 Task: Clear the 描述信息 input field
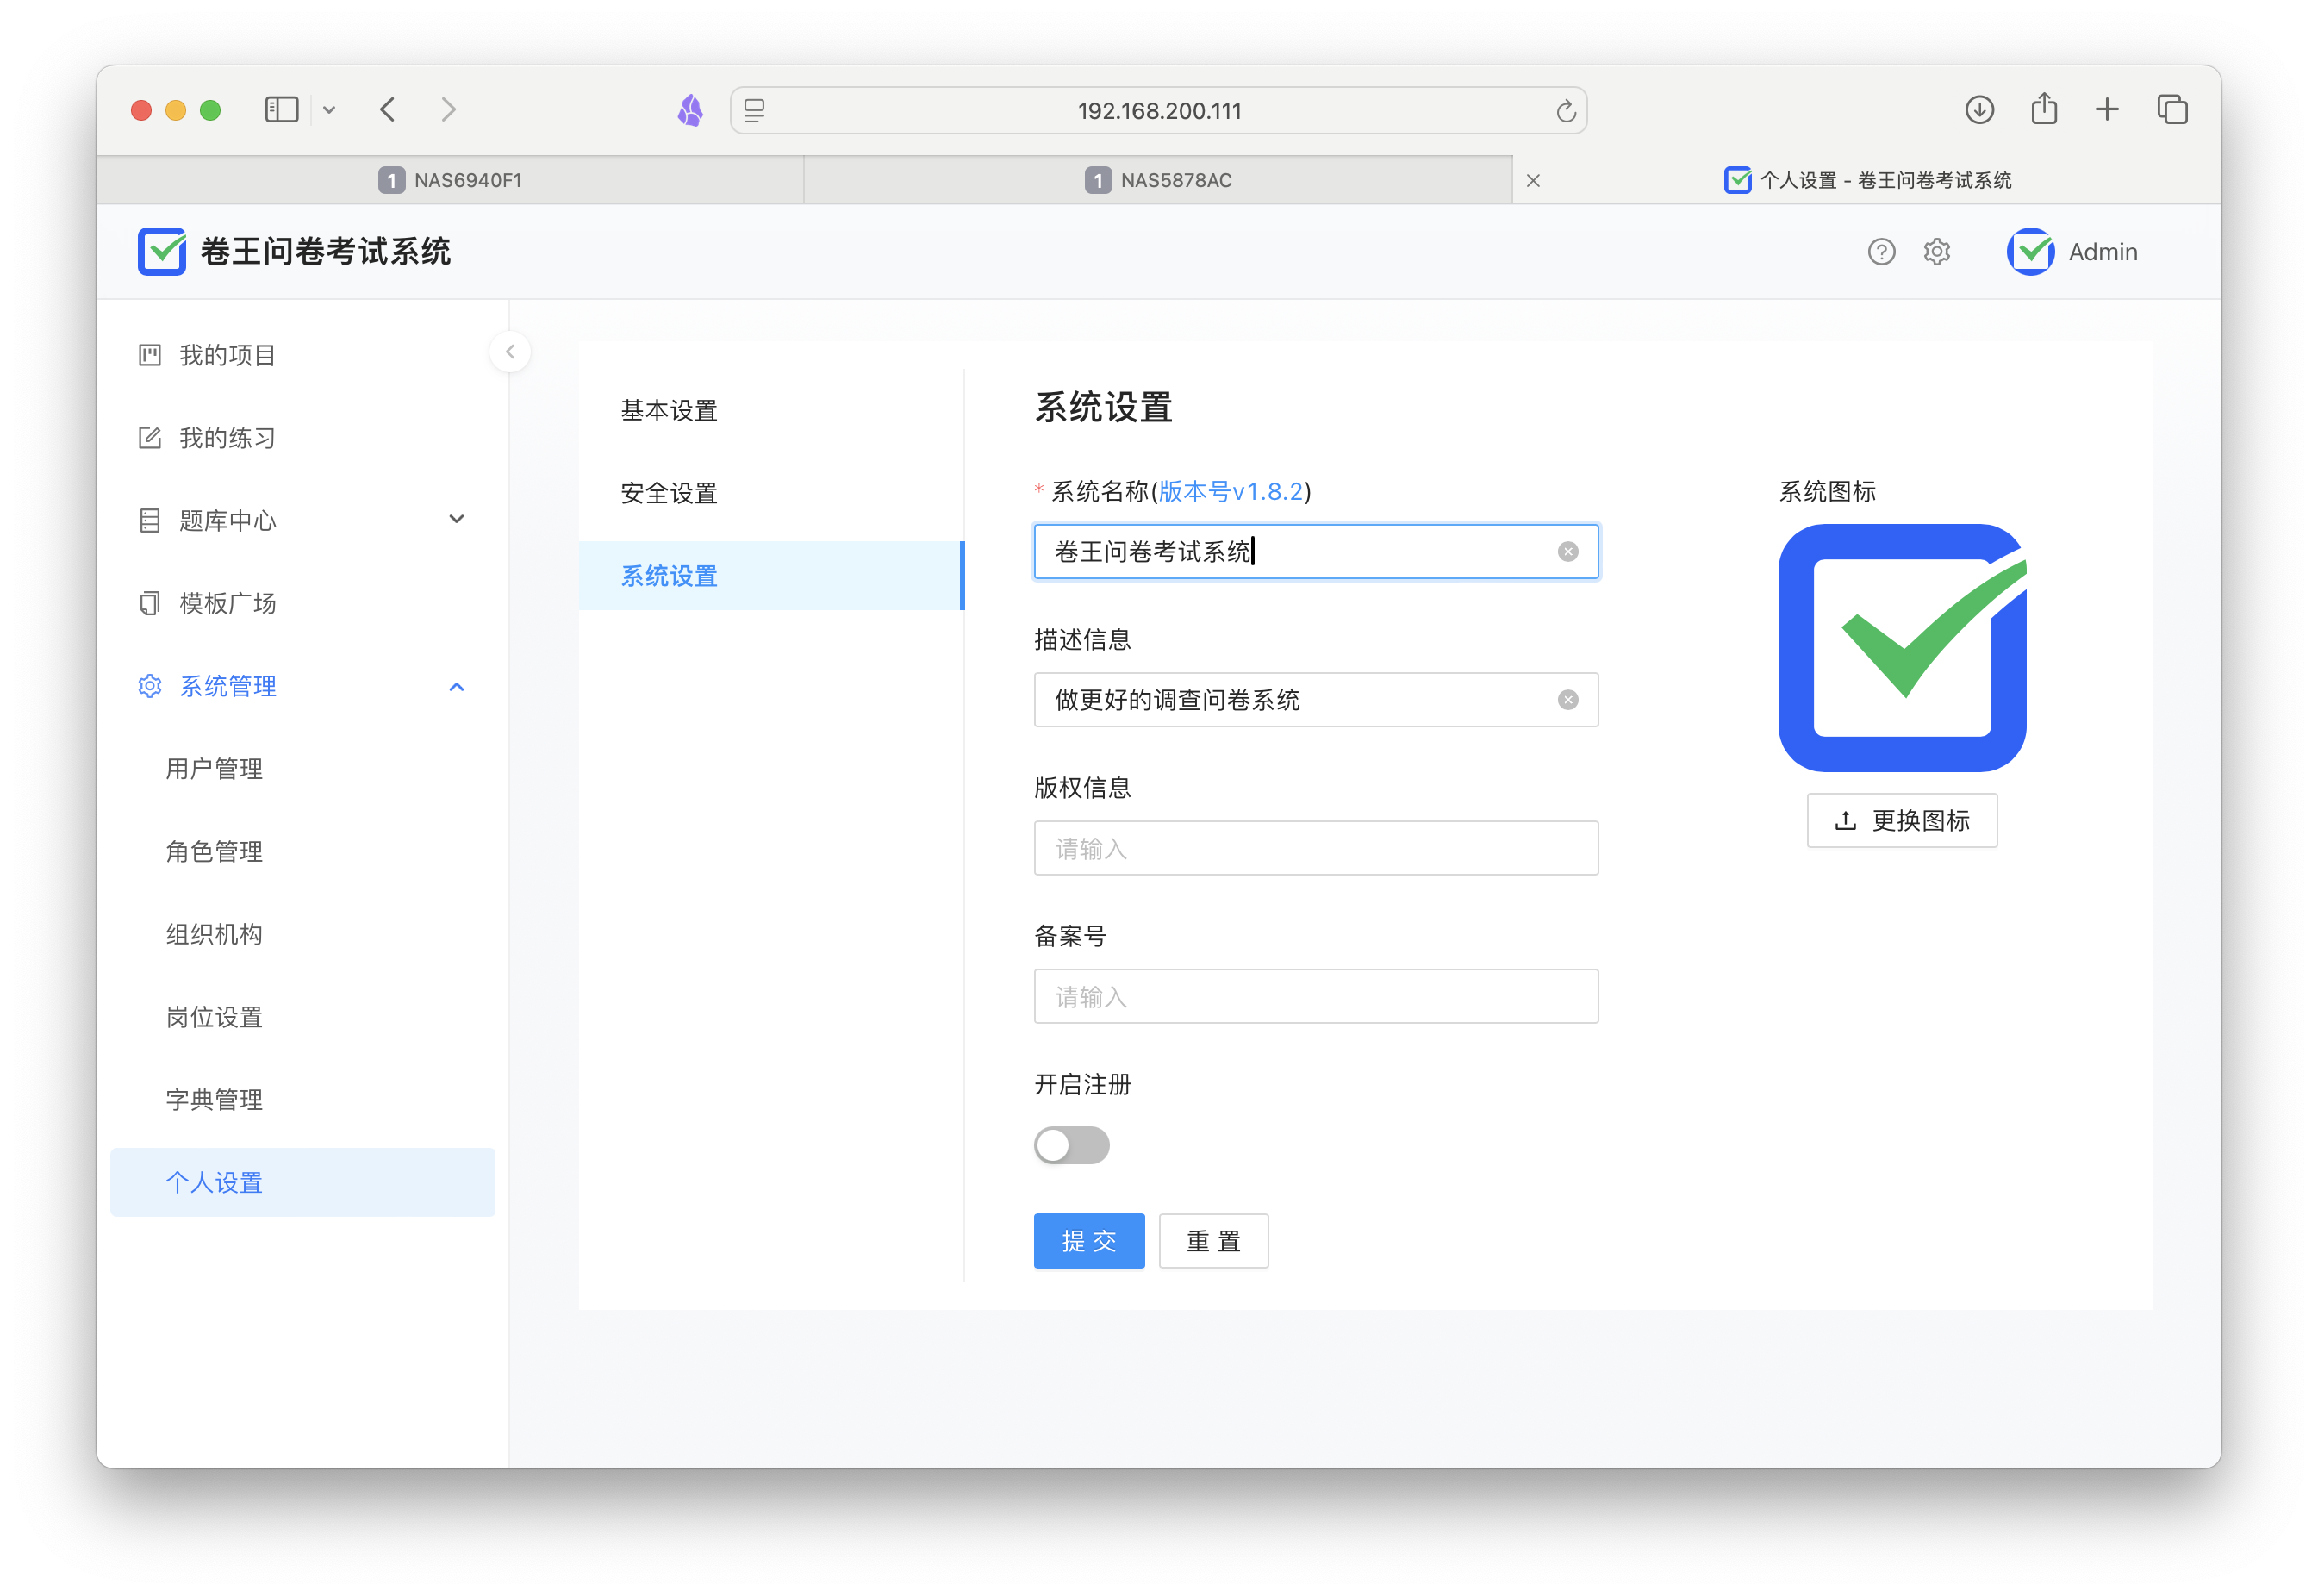[1568, 700]
